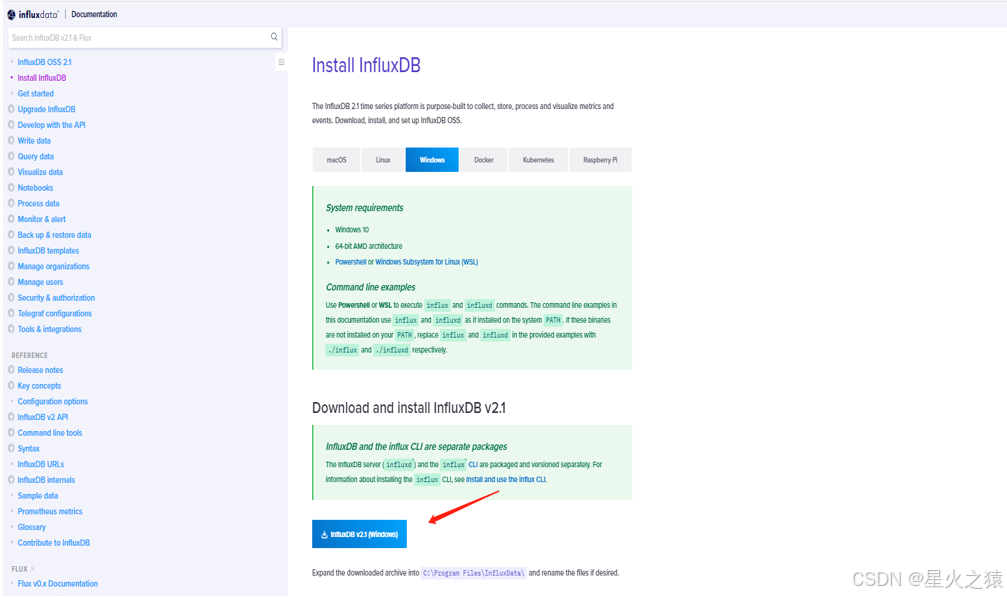Expand the InfluxDB internals section

pyautogui.click(x=11, y=480)
